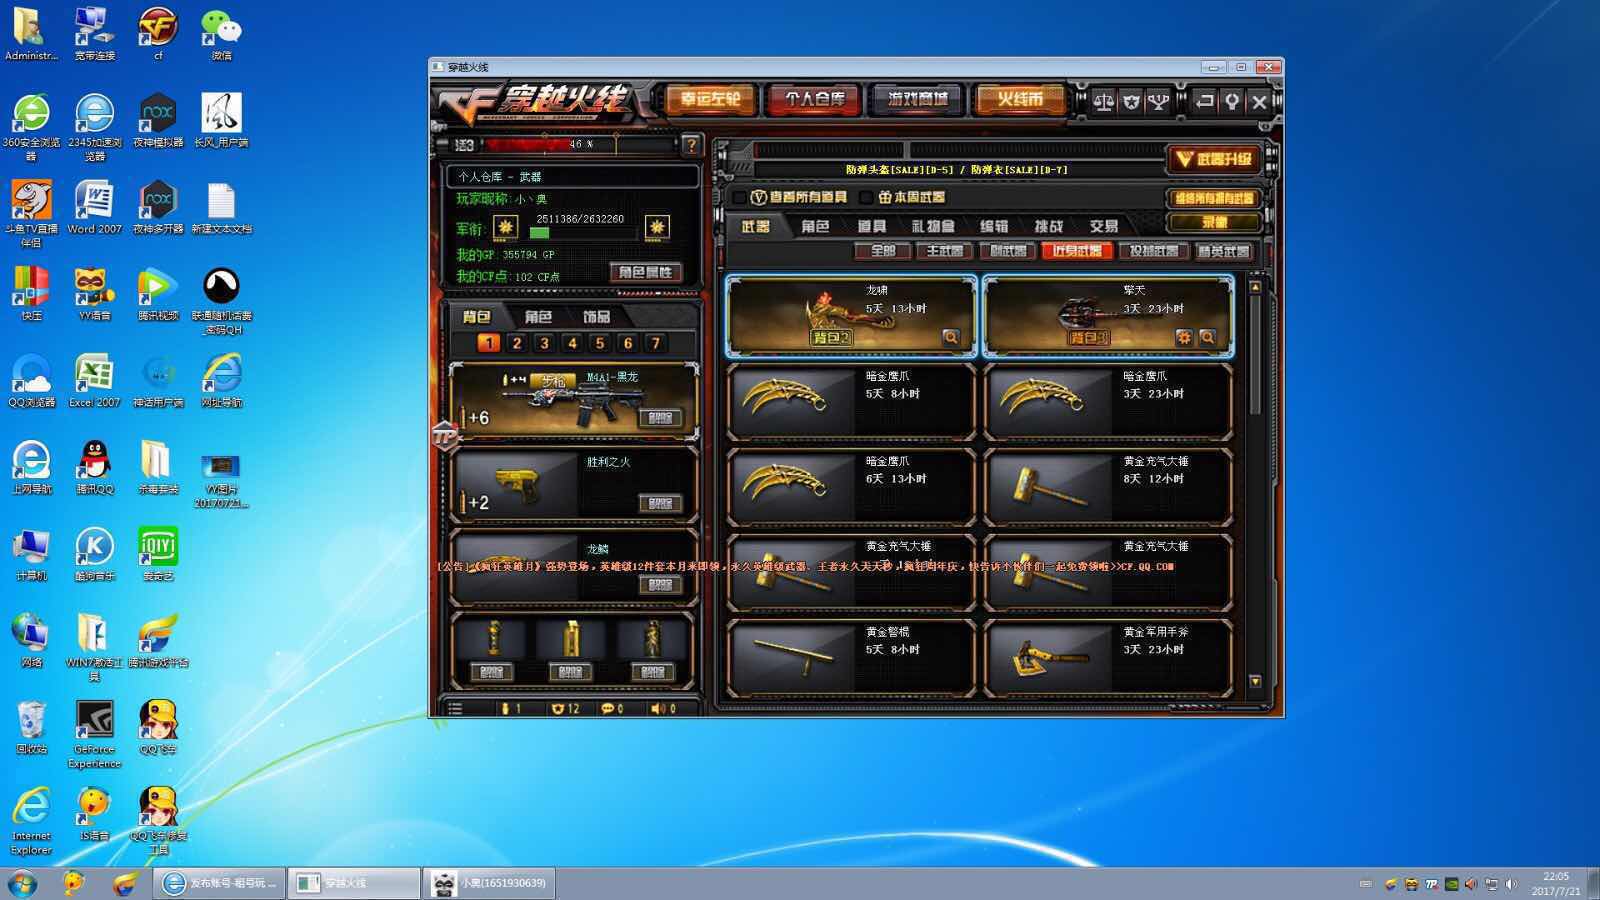
Task: Click the 角色属性 character attributes button
Action: (x=645, y=272)
